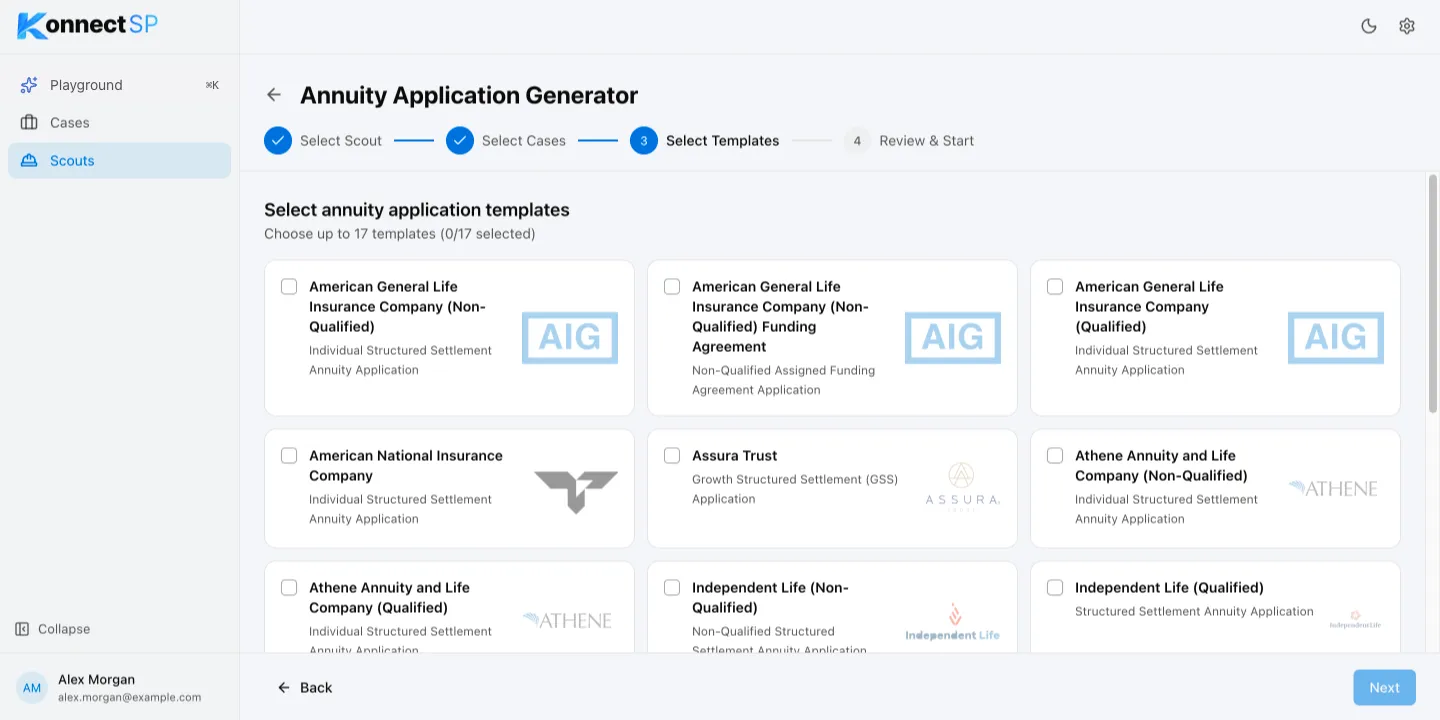Image resolution: width=1440 pixels, height=720 pixels.
Task: Open settings gear icon
Action: tap(1407, 26)
